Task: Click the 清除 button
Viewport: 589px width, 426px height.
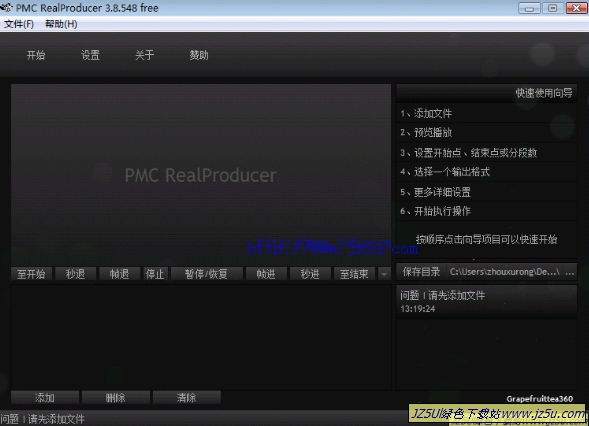Action: point(187,397)
